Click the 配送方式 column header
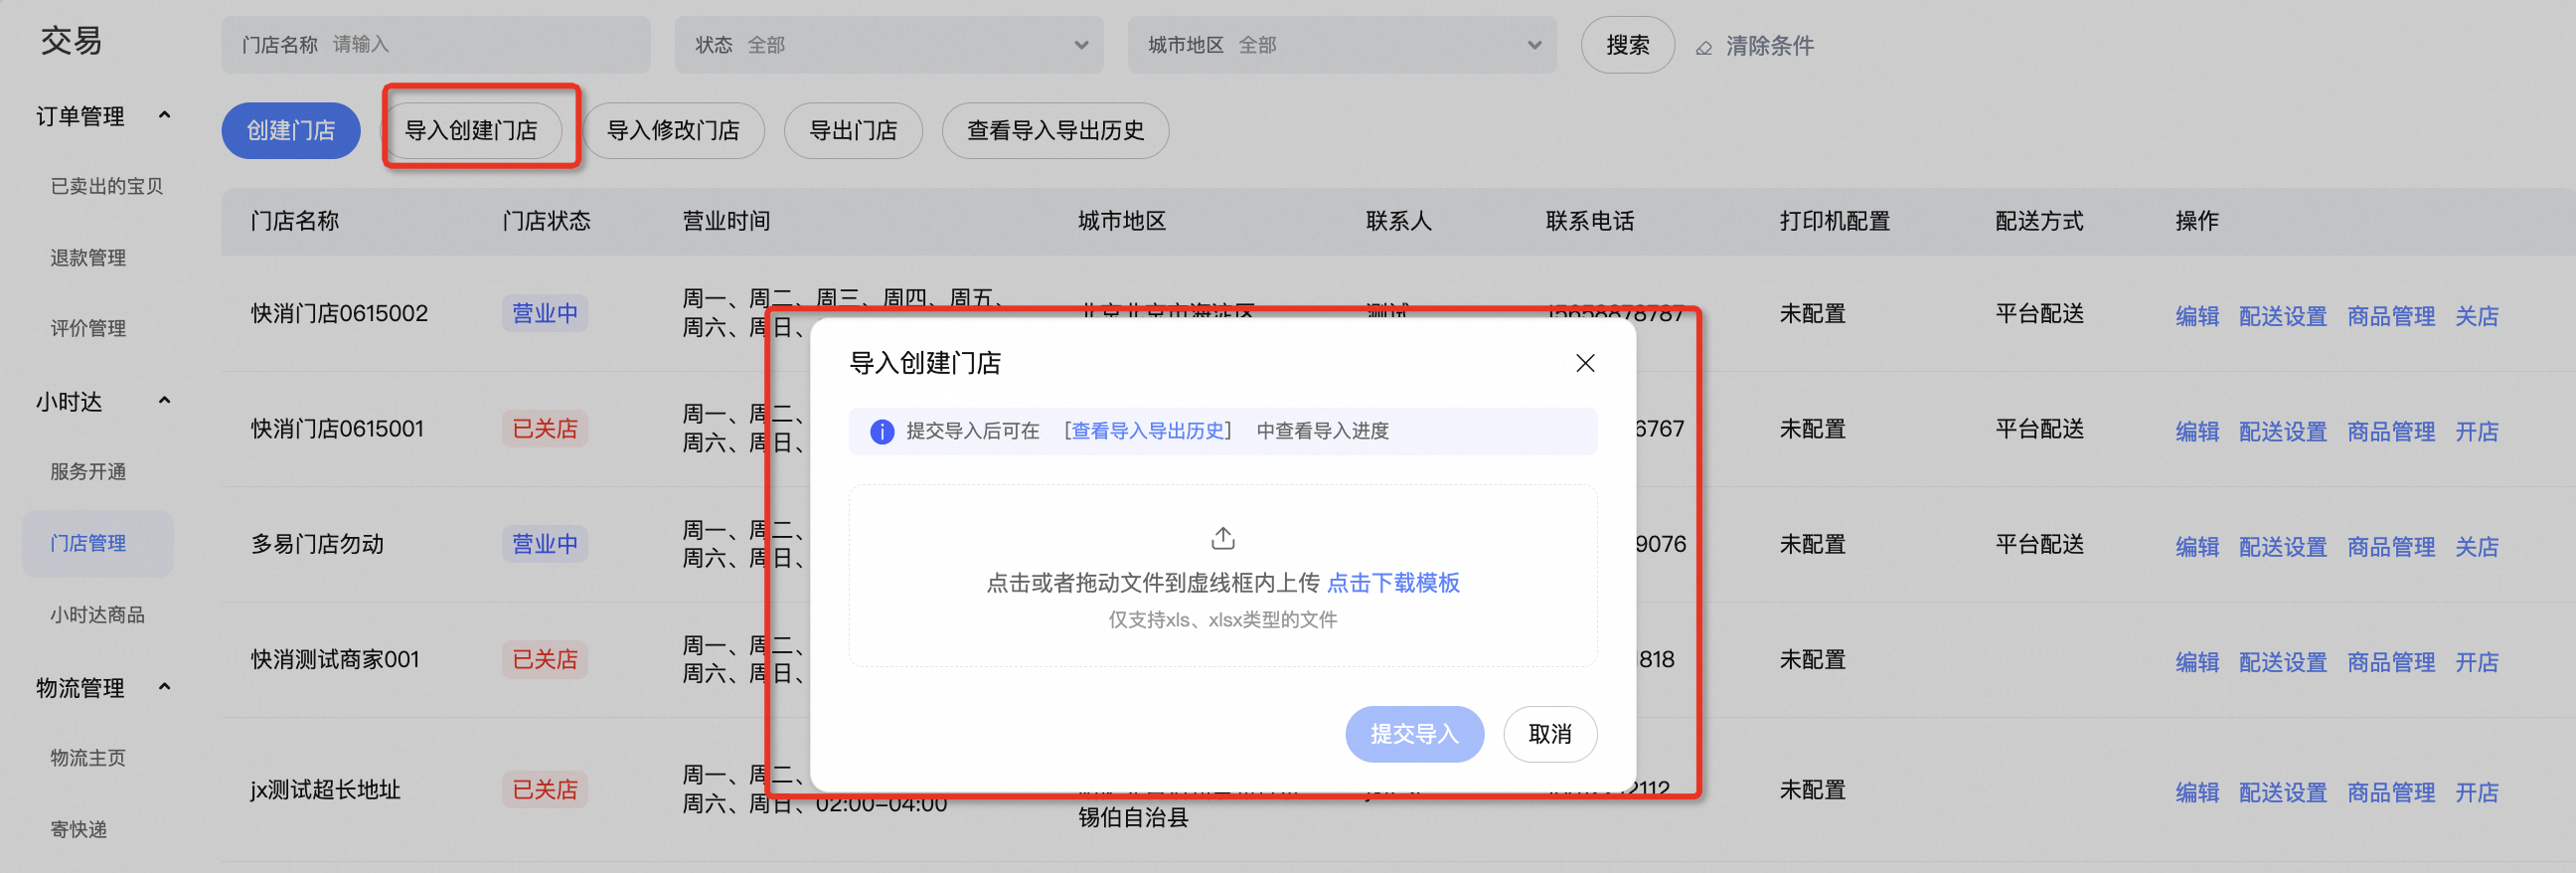The width and height of the screenshot is (2576, 873). 2039,220
